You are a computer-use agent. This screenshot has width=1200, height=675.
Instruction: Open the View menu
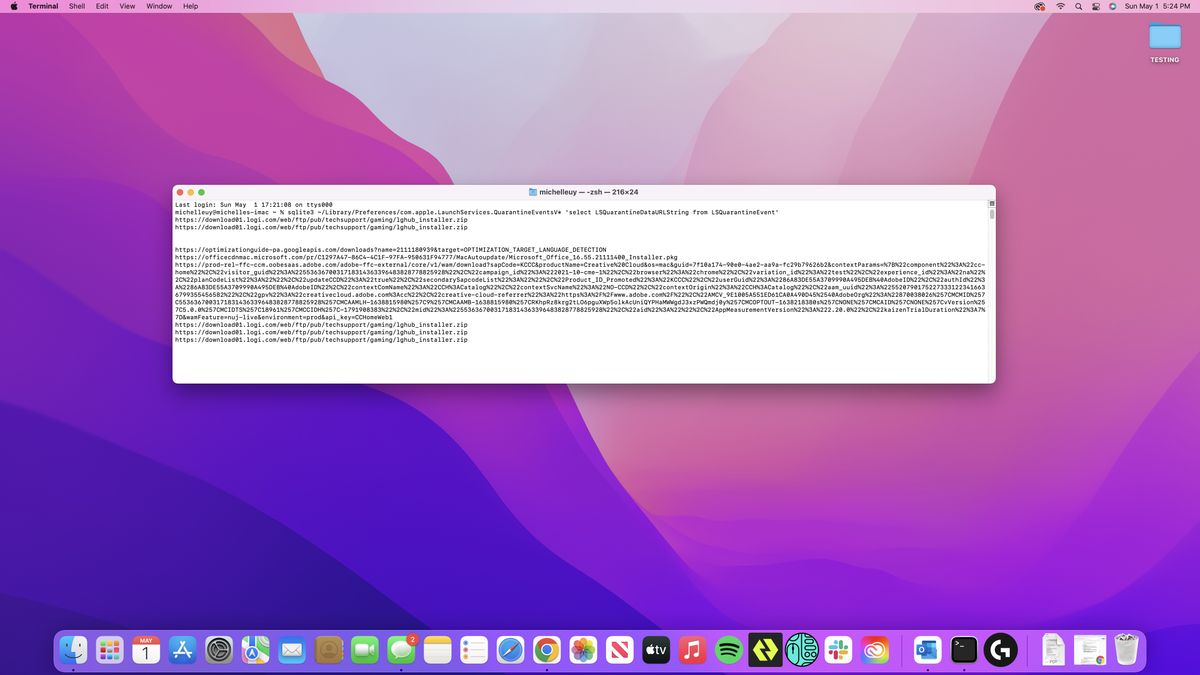(x=126, y=6)
